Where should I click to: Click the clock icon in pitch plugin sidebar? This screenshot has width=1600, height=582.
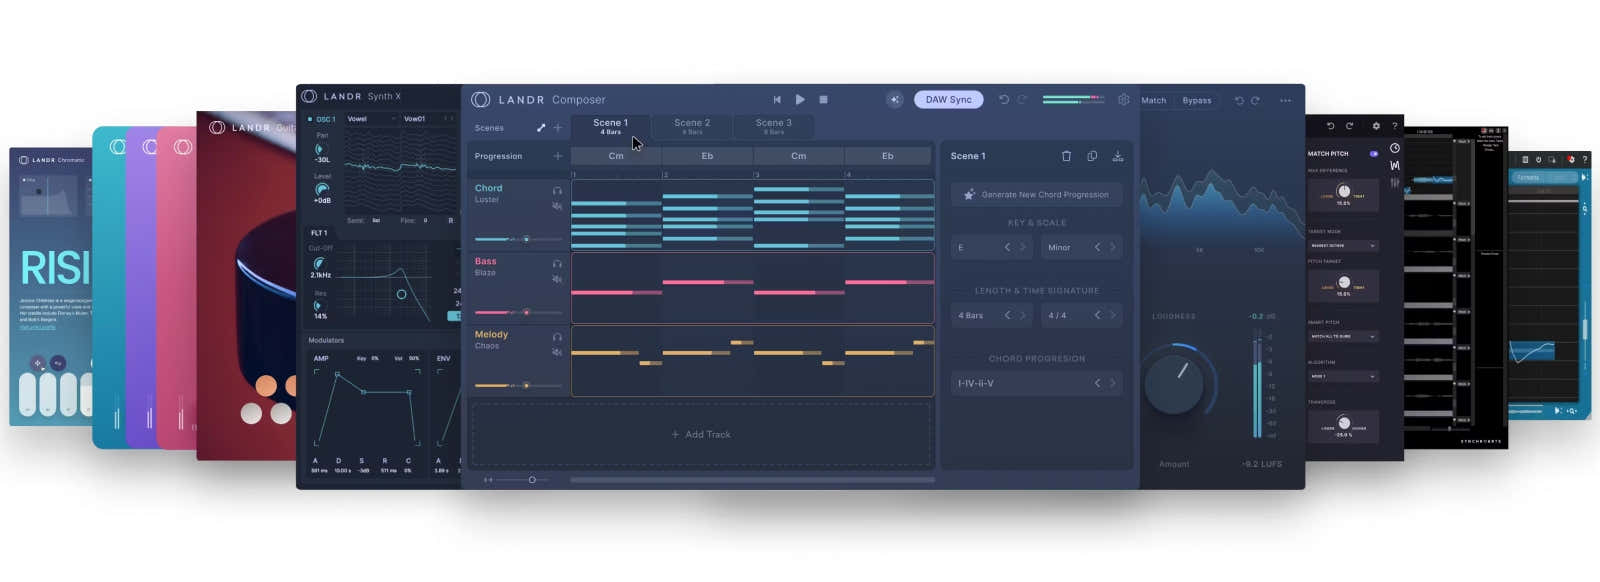1394,148
